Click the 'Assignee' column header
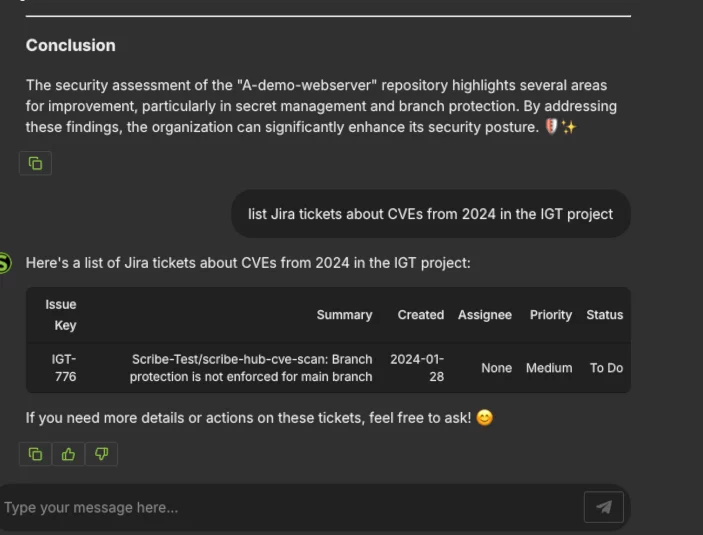Image resolution: width=703 pixels, height=535 pixels. [x=485, y=315]
